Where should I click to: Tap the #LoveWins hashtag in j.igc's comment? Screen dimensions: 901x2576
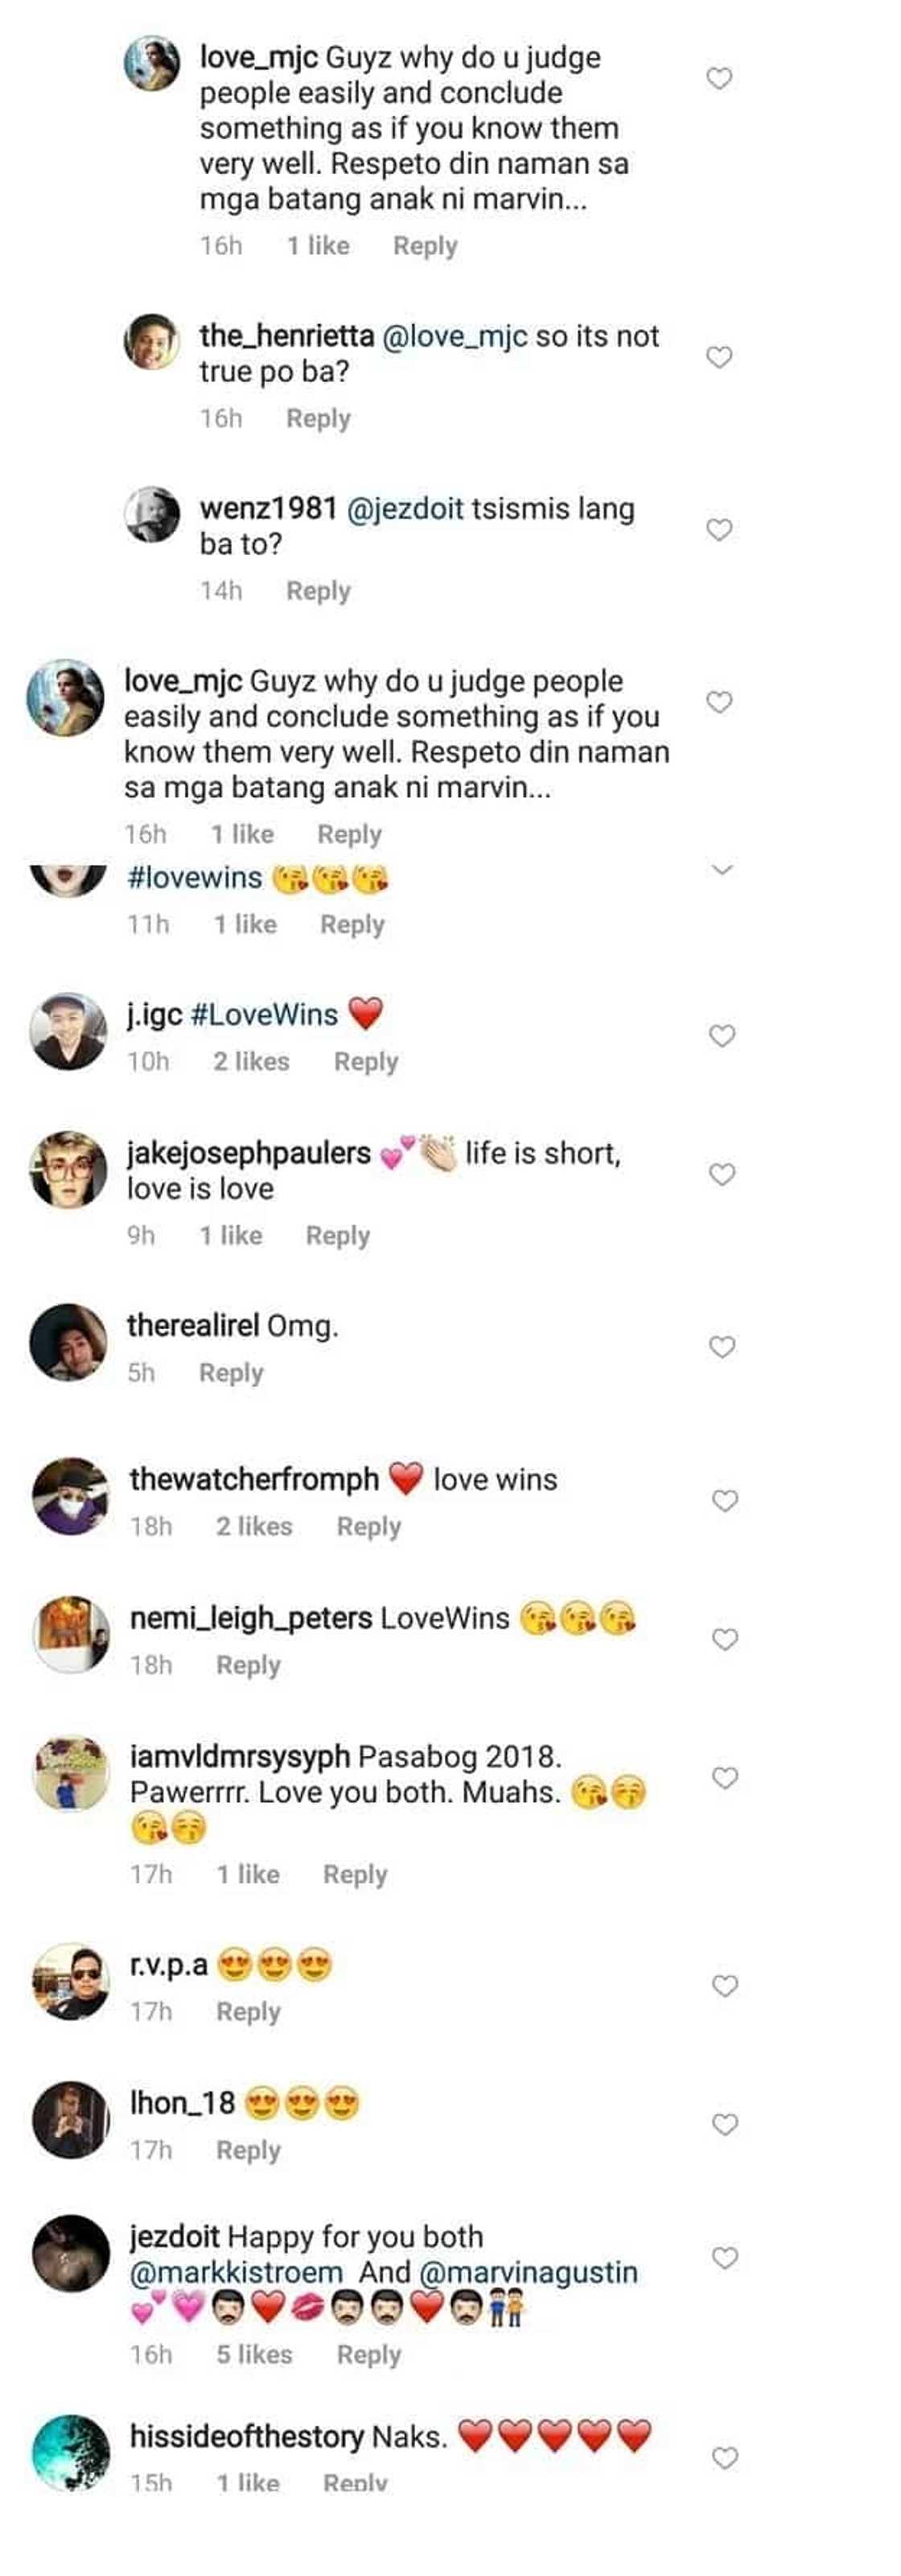264,1014
